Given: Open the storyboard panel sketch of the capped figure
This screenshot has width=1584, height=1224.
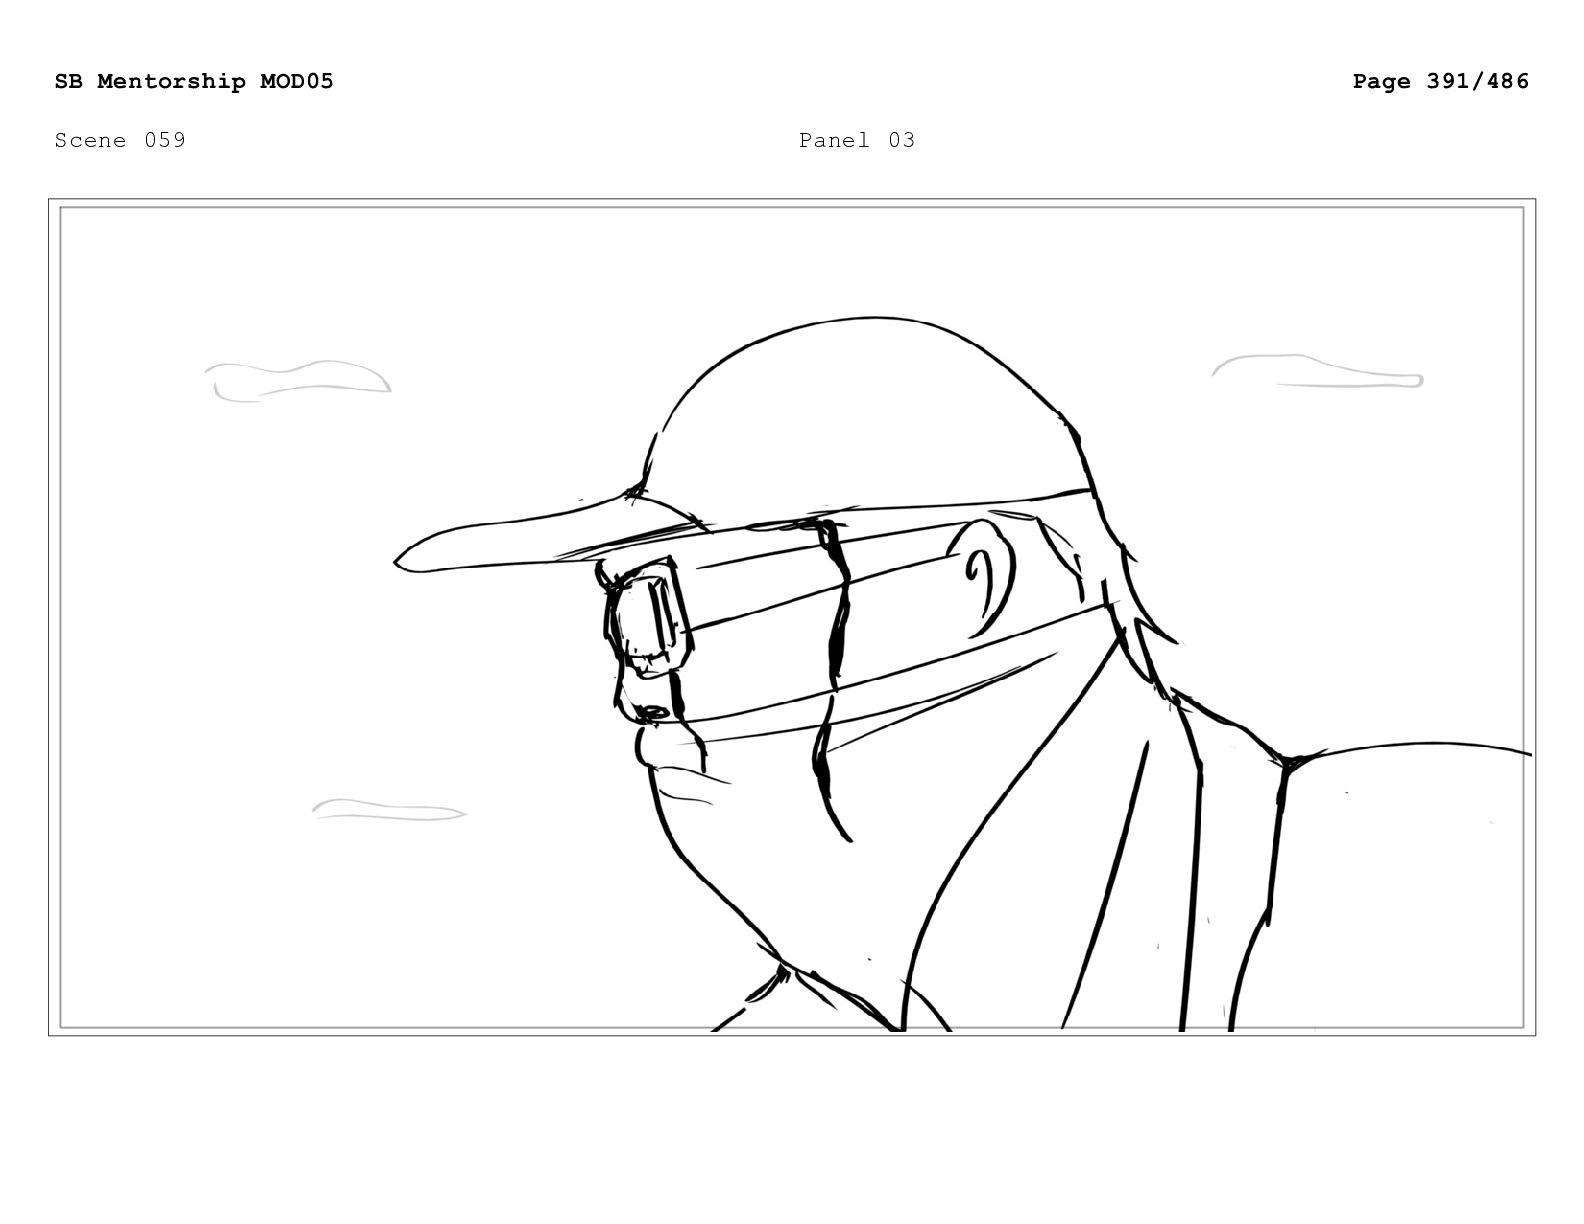Looking at the screenshot, I should pos(792,617).
